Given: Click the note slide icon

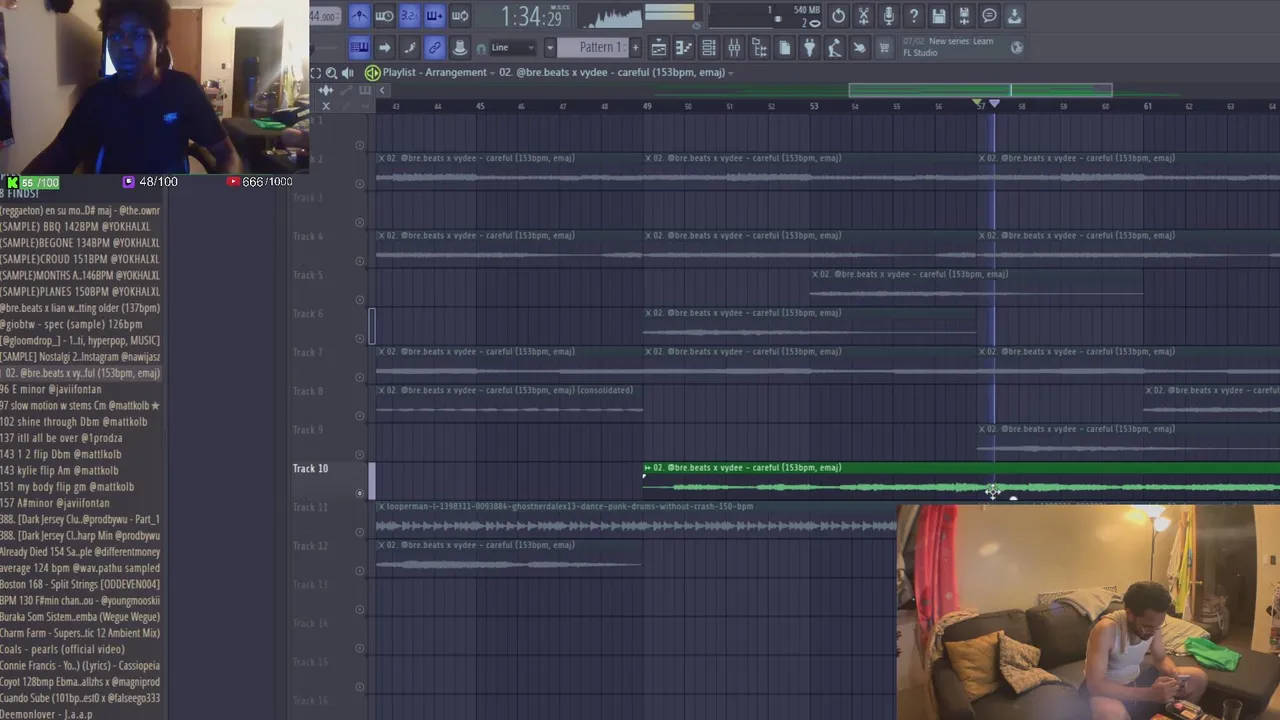Looking at the screenshot, I should [409, 47].
